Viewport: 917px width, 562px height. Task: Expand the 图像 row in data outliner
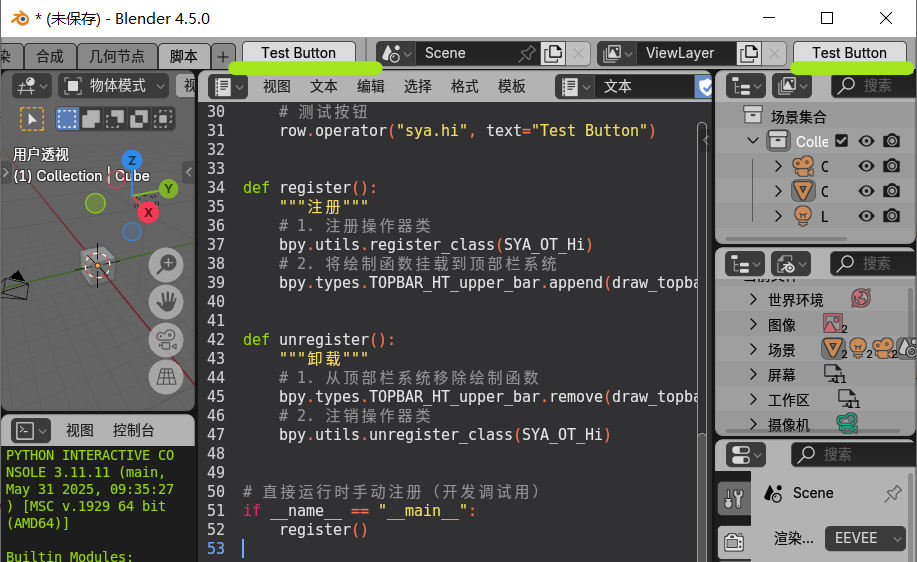(x=753, y=325)
